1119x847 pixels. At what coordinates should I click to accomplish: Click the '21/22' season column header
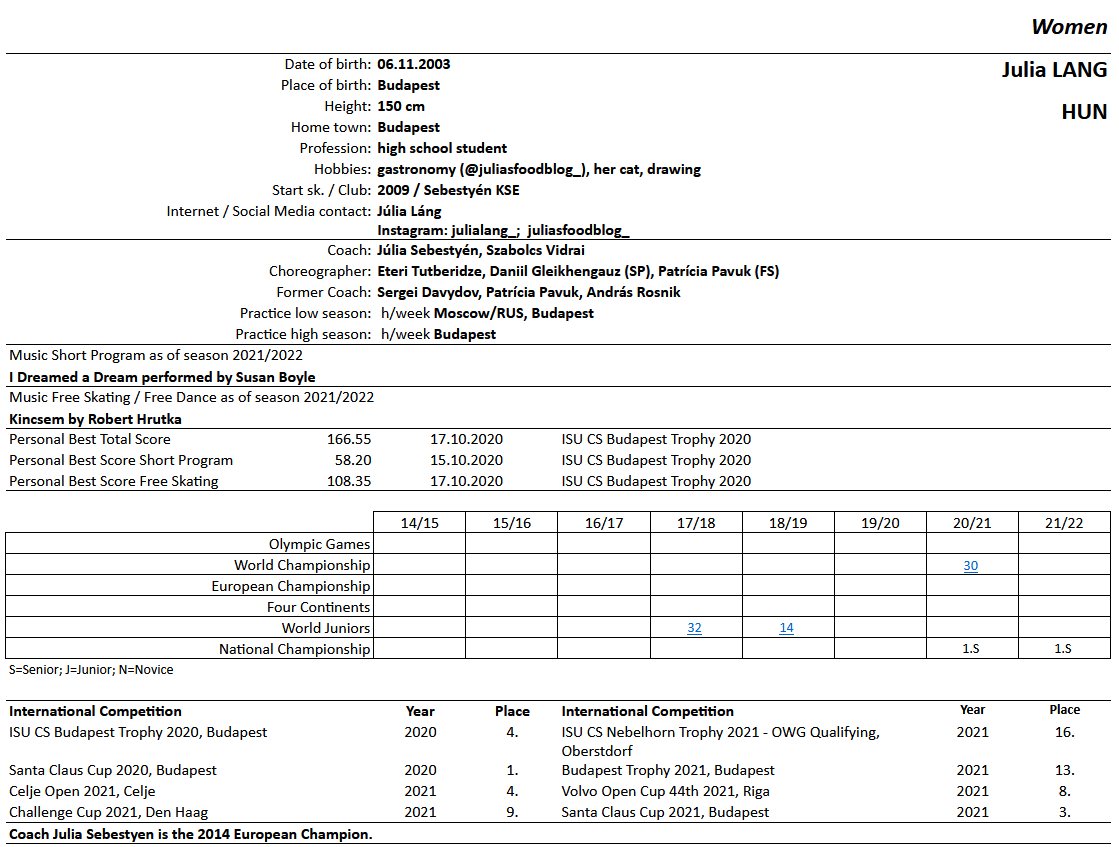pos(1064,523)
